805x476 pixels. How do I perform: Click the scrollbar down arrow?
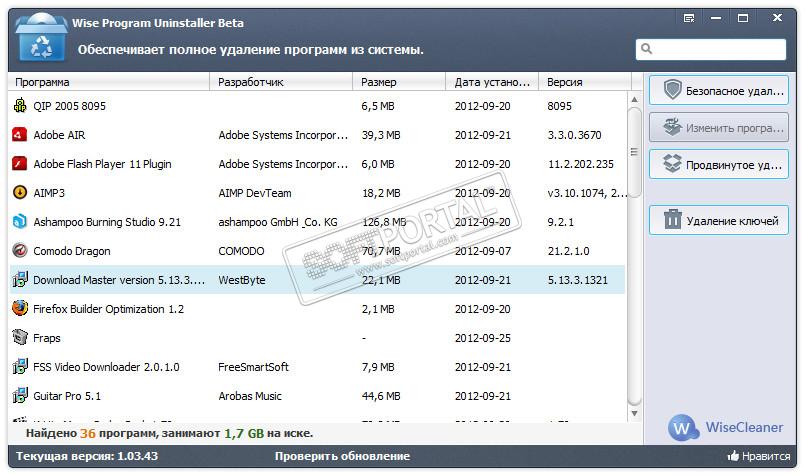tap(635, 413)
